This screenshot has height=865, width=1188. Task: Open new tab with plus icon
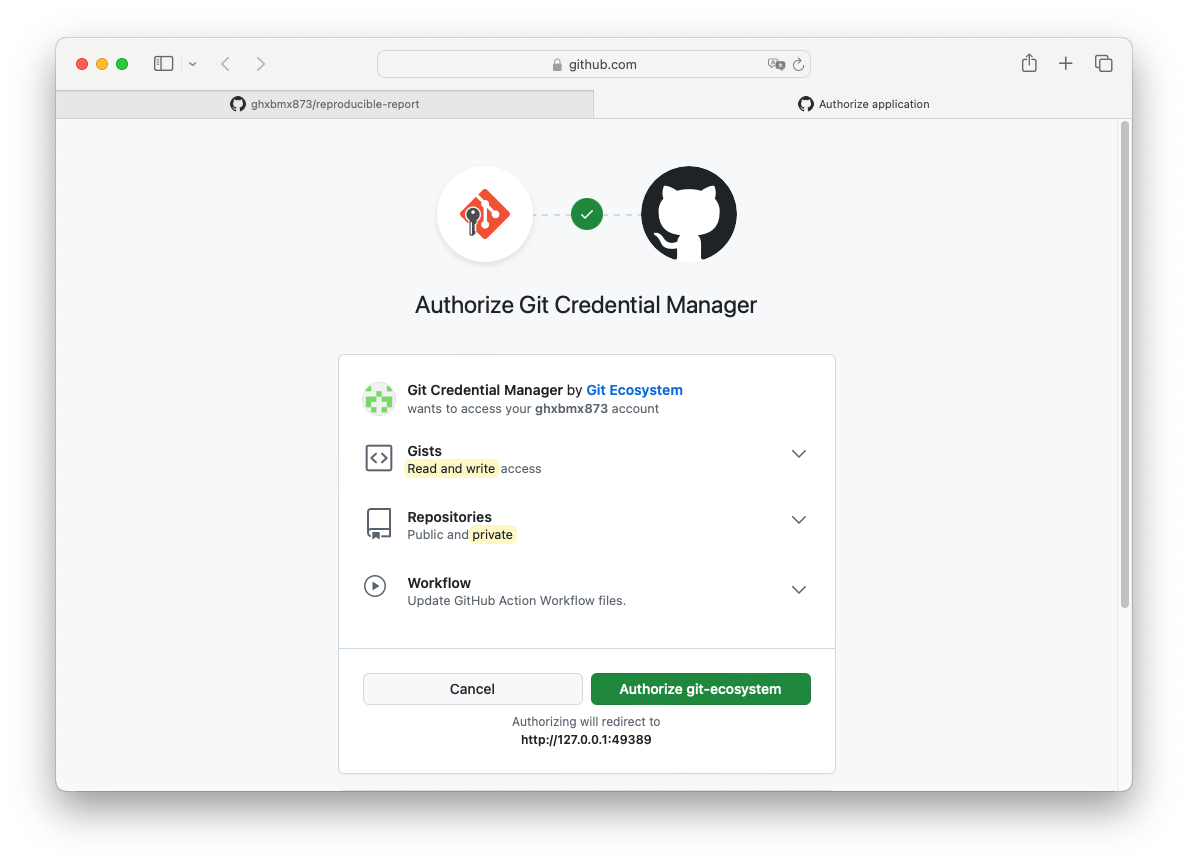point(1066,64)
